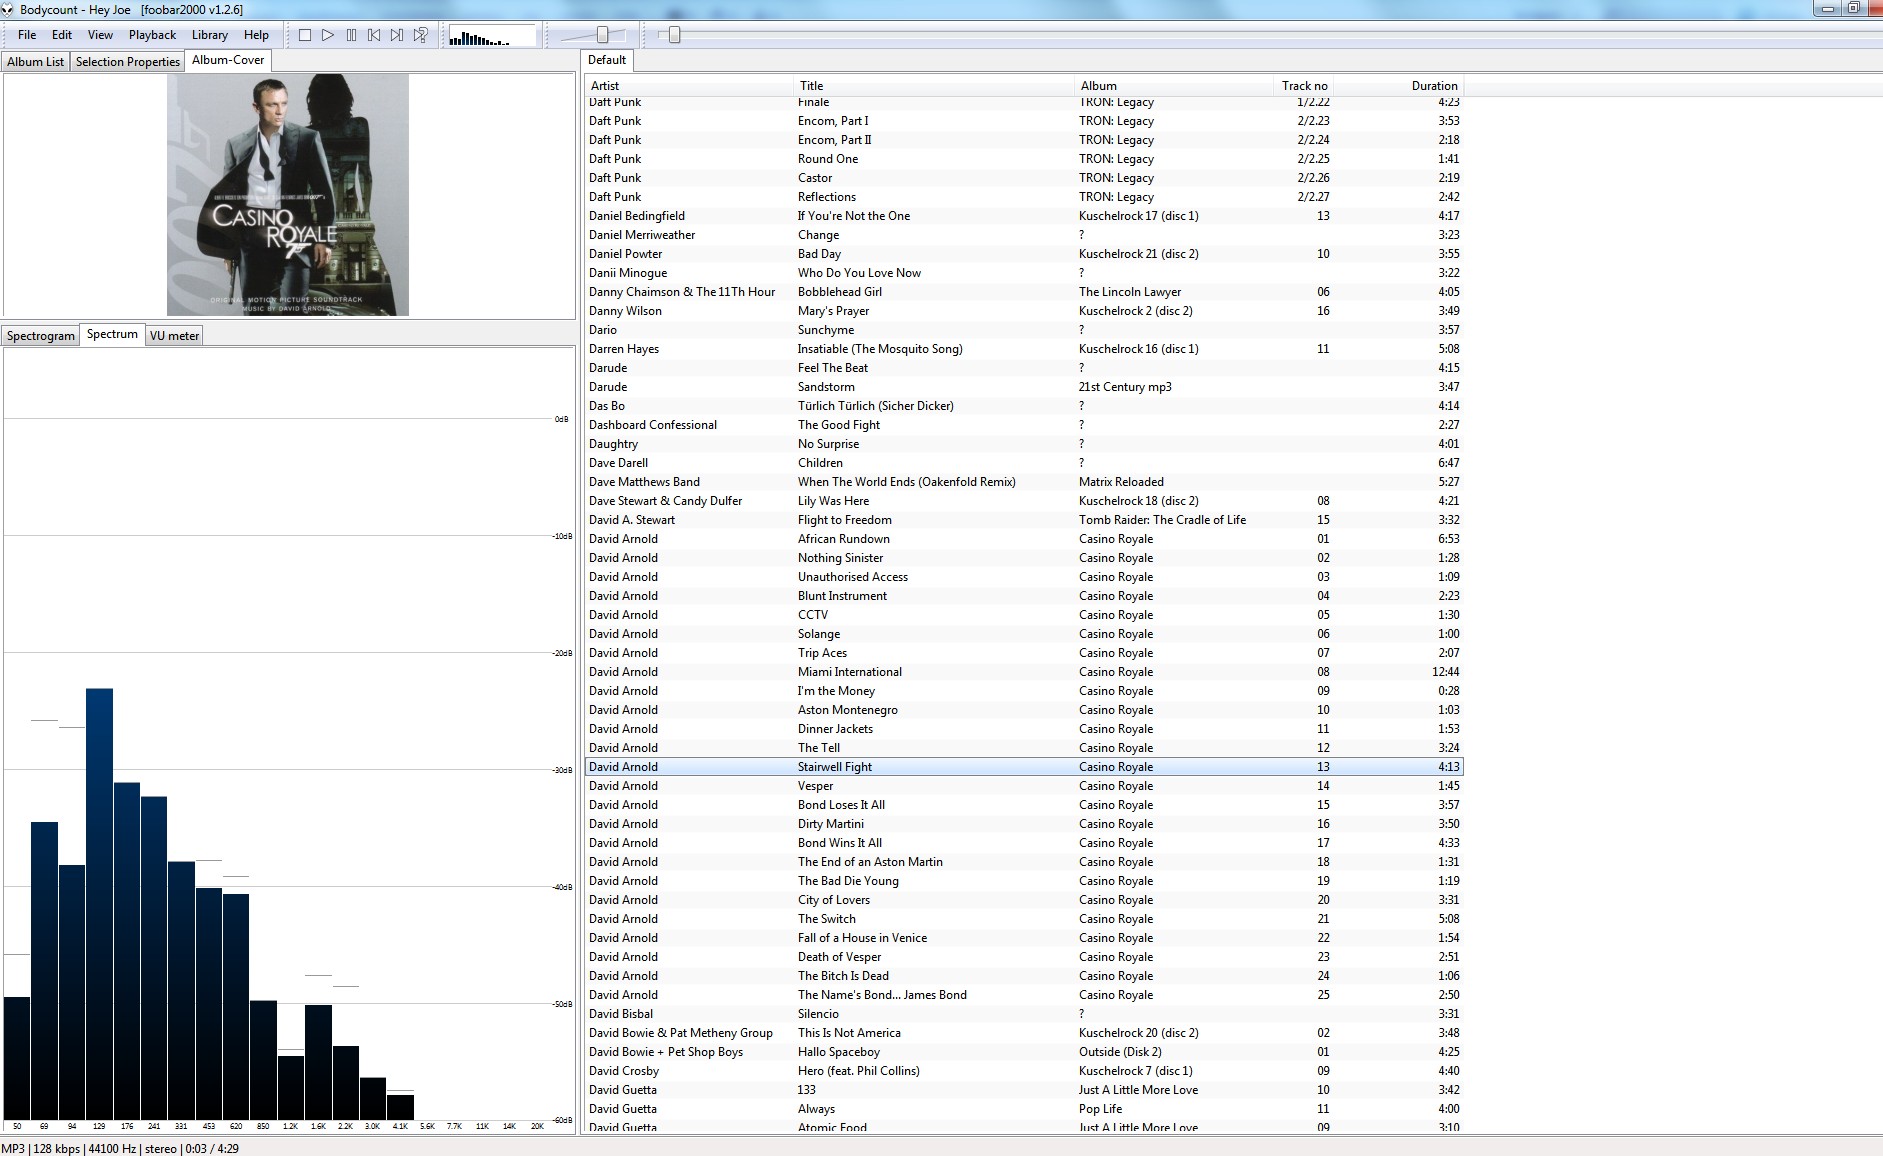This screenshot has height=1156, width=1883.
Task: Select the Album-Cover tab
Action: click(x=228, y=60)
